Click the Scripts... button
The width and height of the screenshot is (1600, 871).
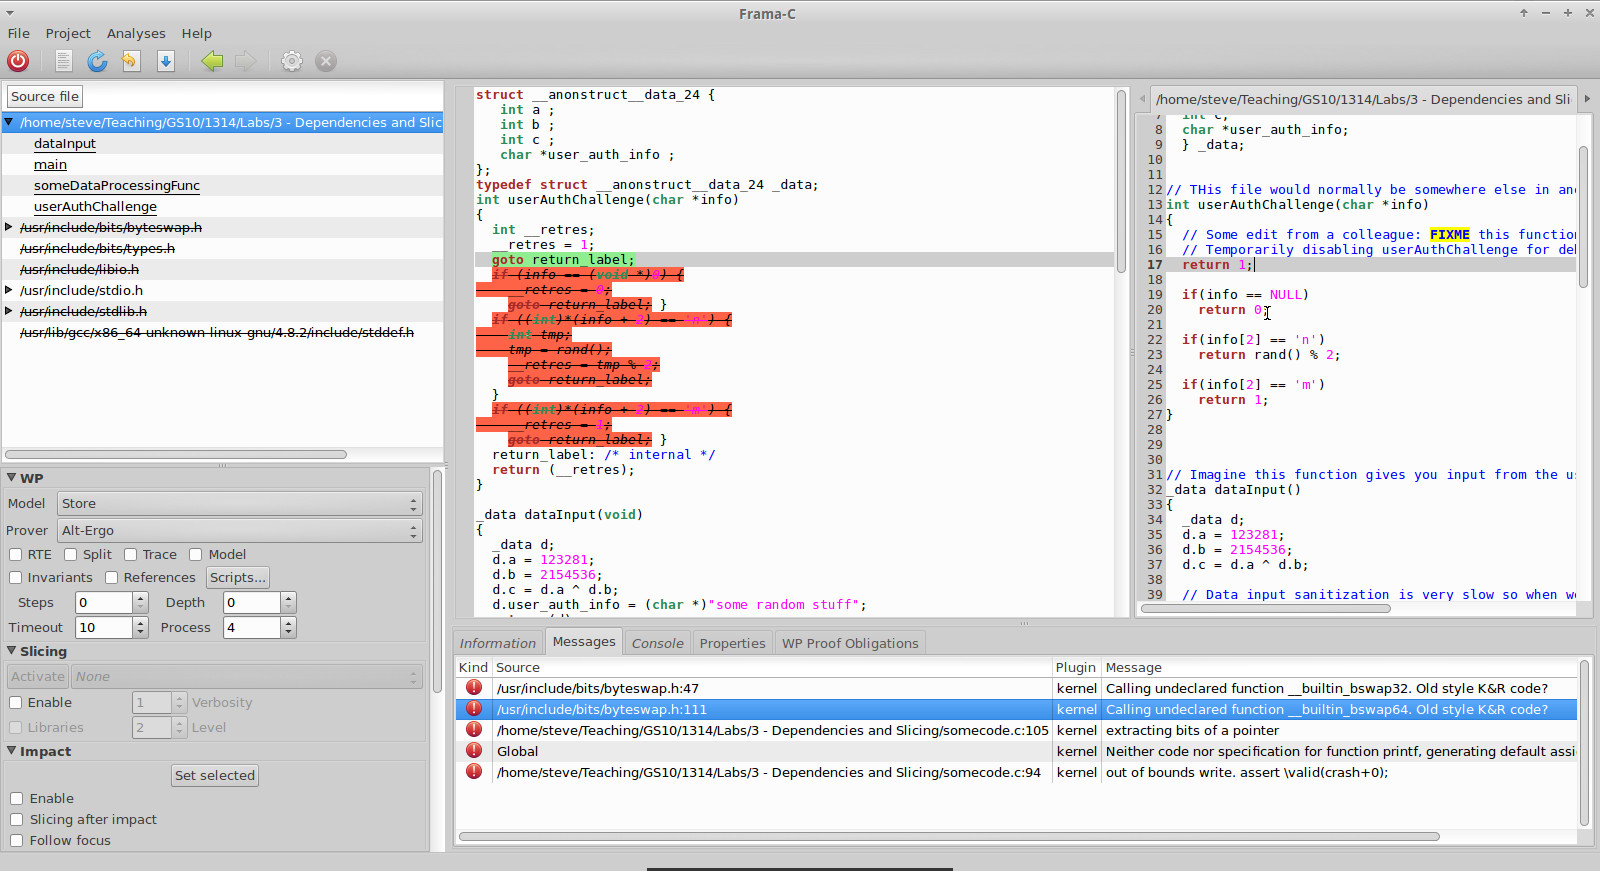[238, 578]
